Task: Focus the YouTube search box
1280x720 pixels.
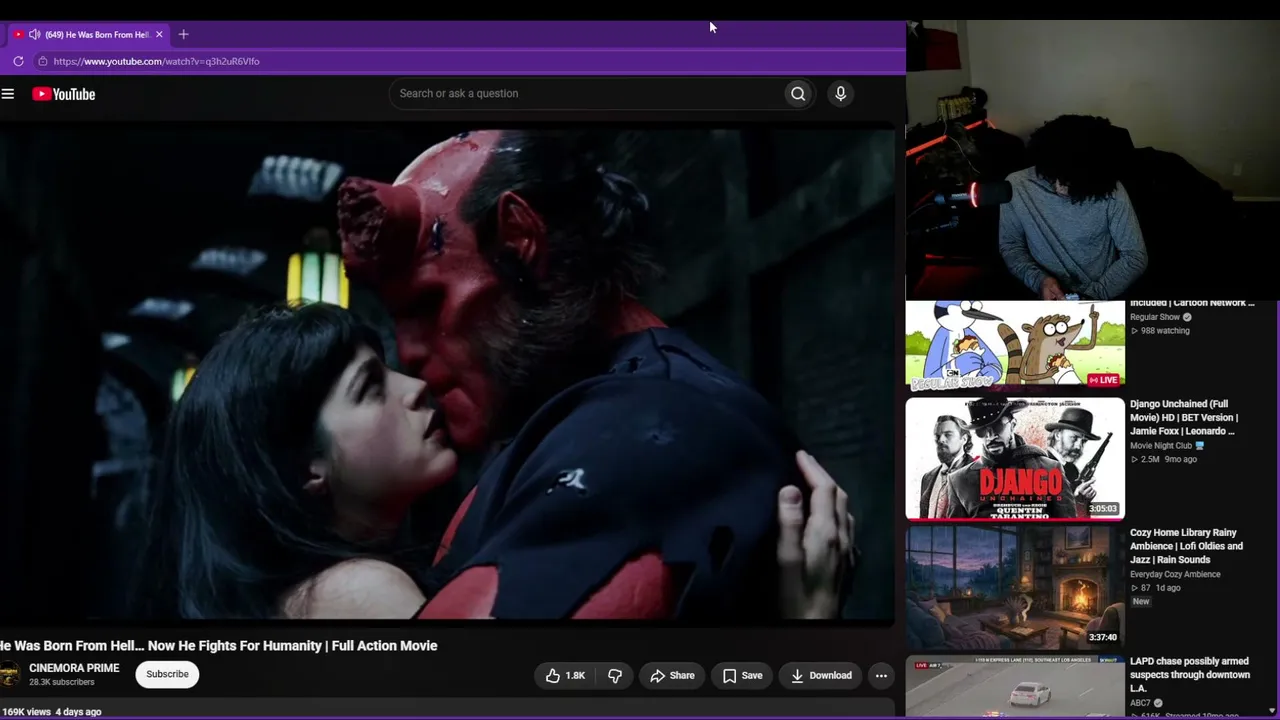Action: click(x=587, y=94)
